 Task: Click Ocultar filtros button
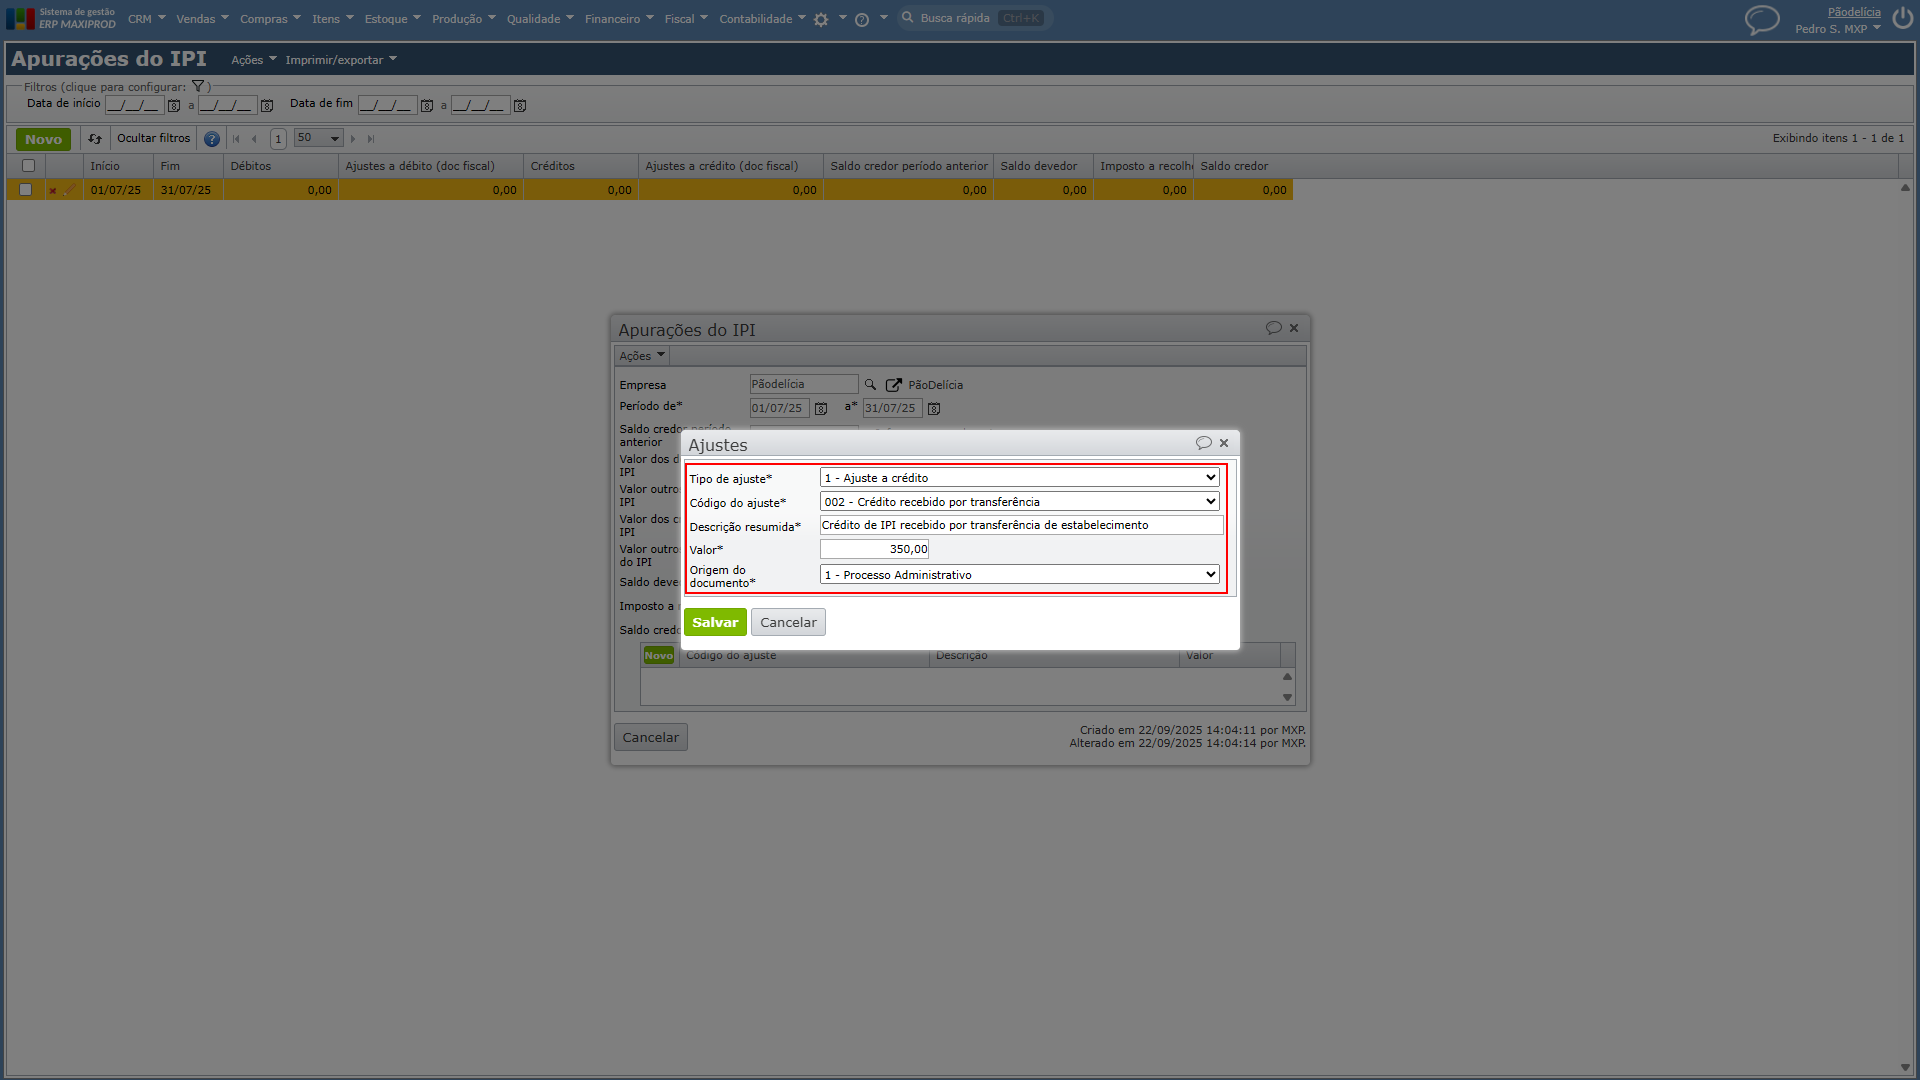(x=153, y=139)
